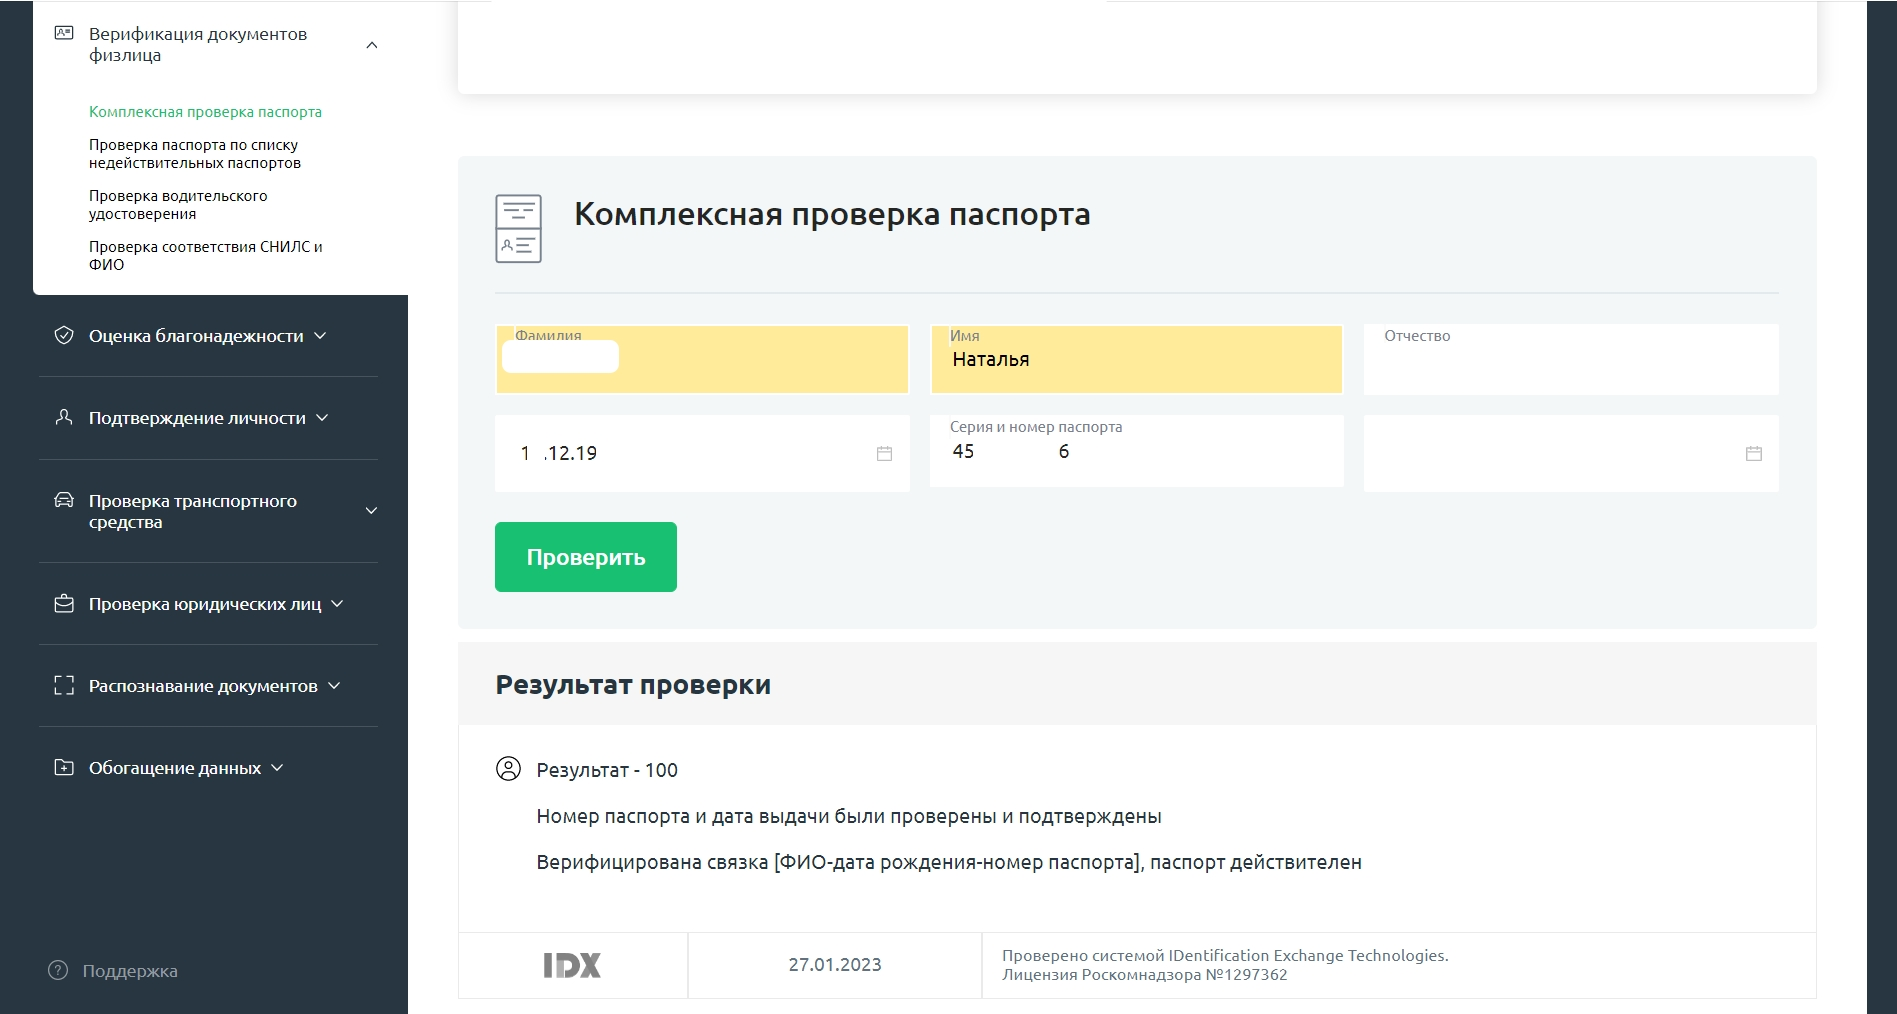1897x1014 pixels.
Task: Click the document icon next to Верификация документов физлица
Action: coord(65,33)
